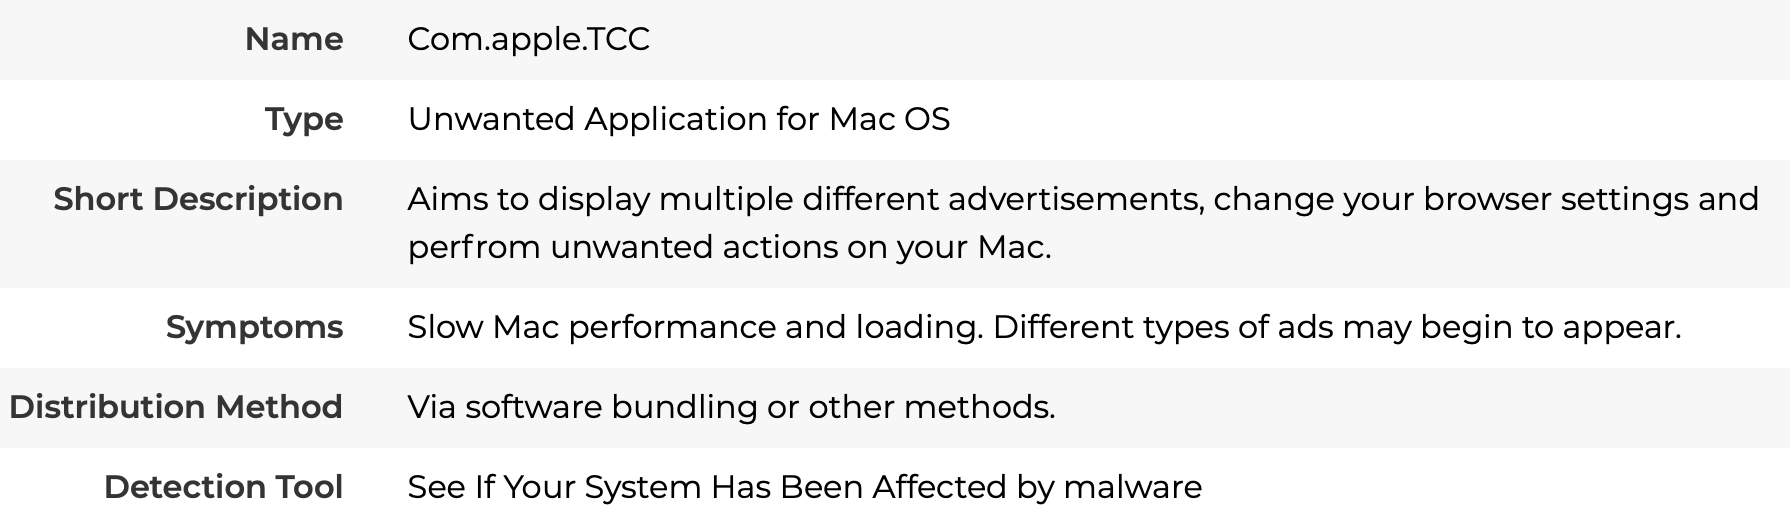Screen dimensions: 1790x522
Task: Select the Com.apple.TCC name value
Action: (528, 40)
